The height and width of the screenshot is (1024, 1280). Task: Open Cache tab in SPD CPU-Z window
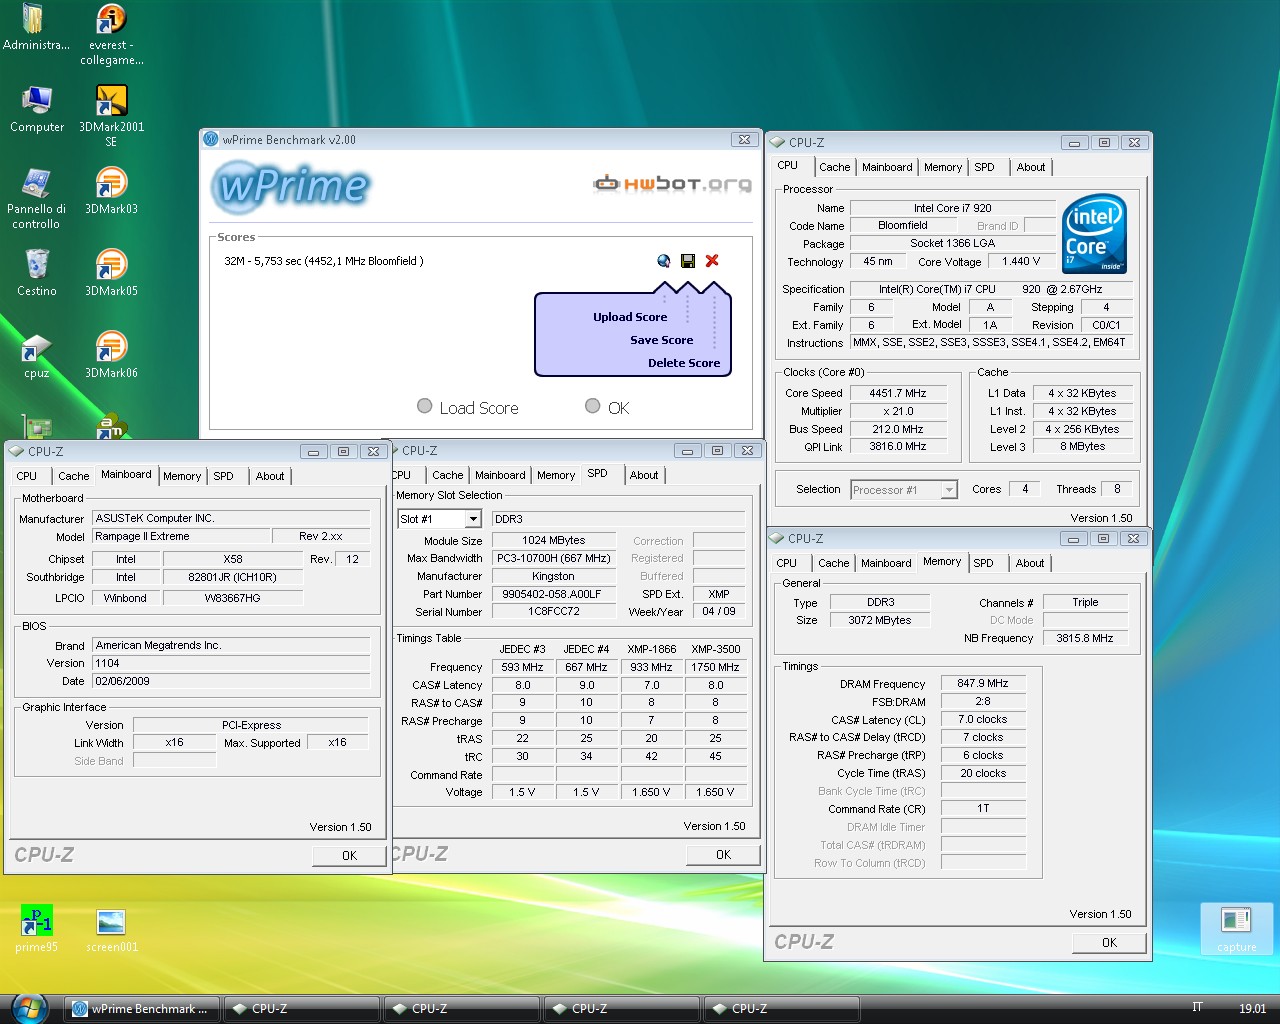[448, 475]
